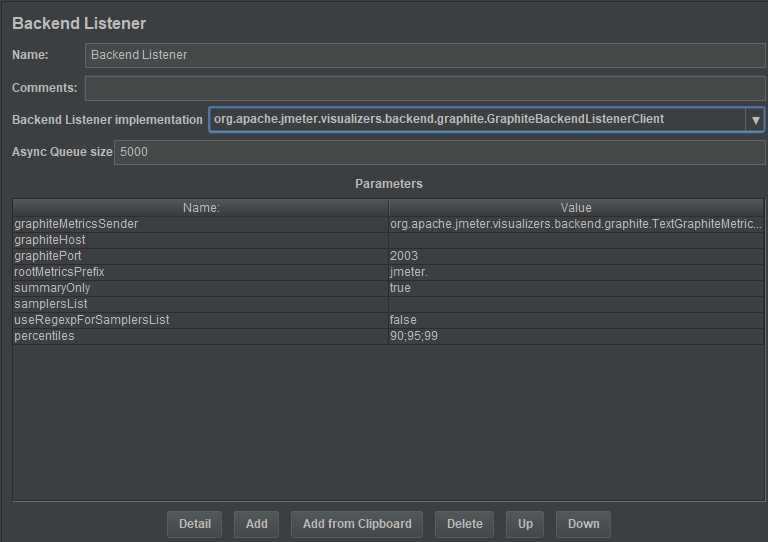Click the Comments input field
Screen dimensions: 768x542
(425, 88)
